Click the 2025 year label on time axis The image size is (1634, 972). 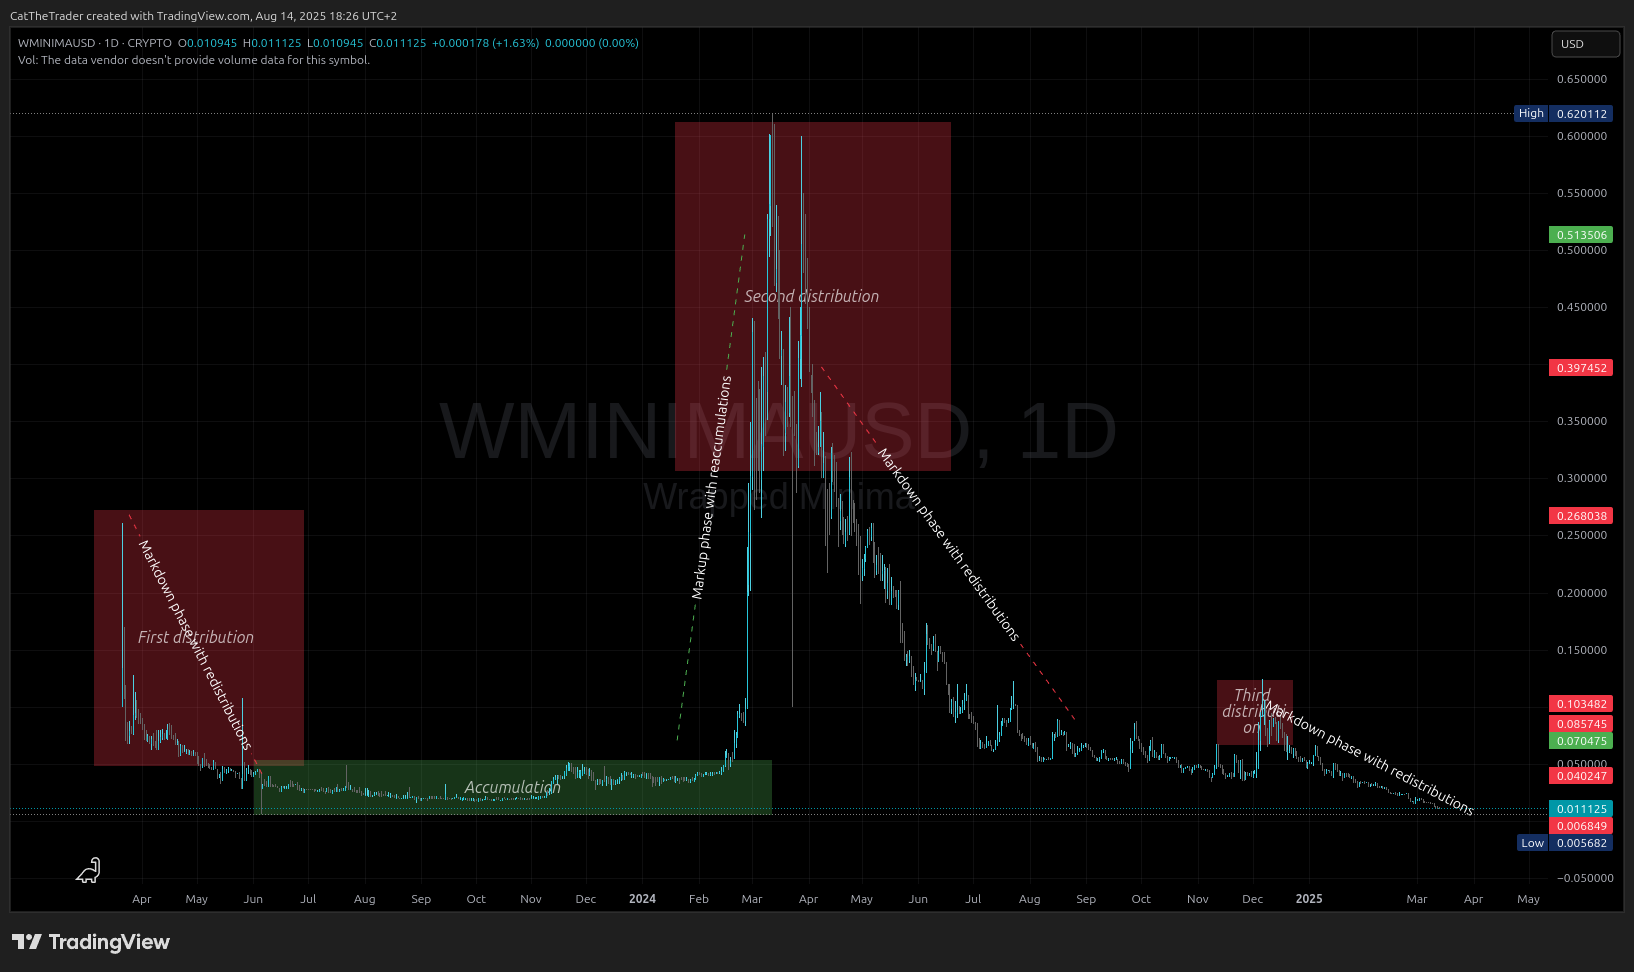click(x=1309, y=899)
